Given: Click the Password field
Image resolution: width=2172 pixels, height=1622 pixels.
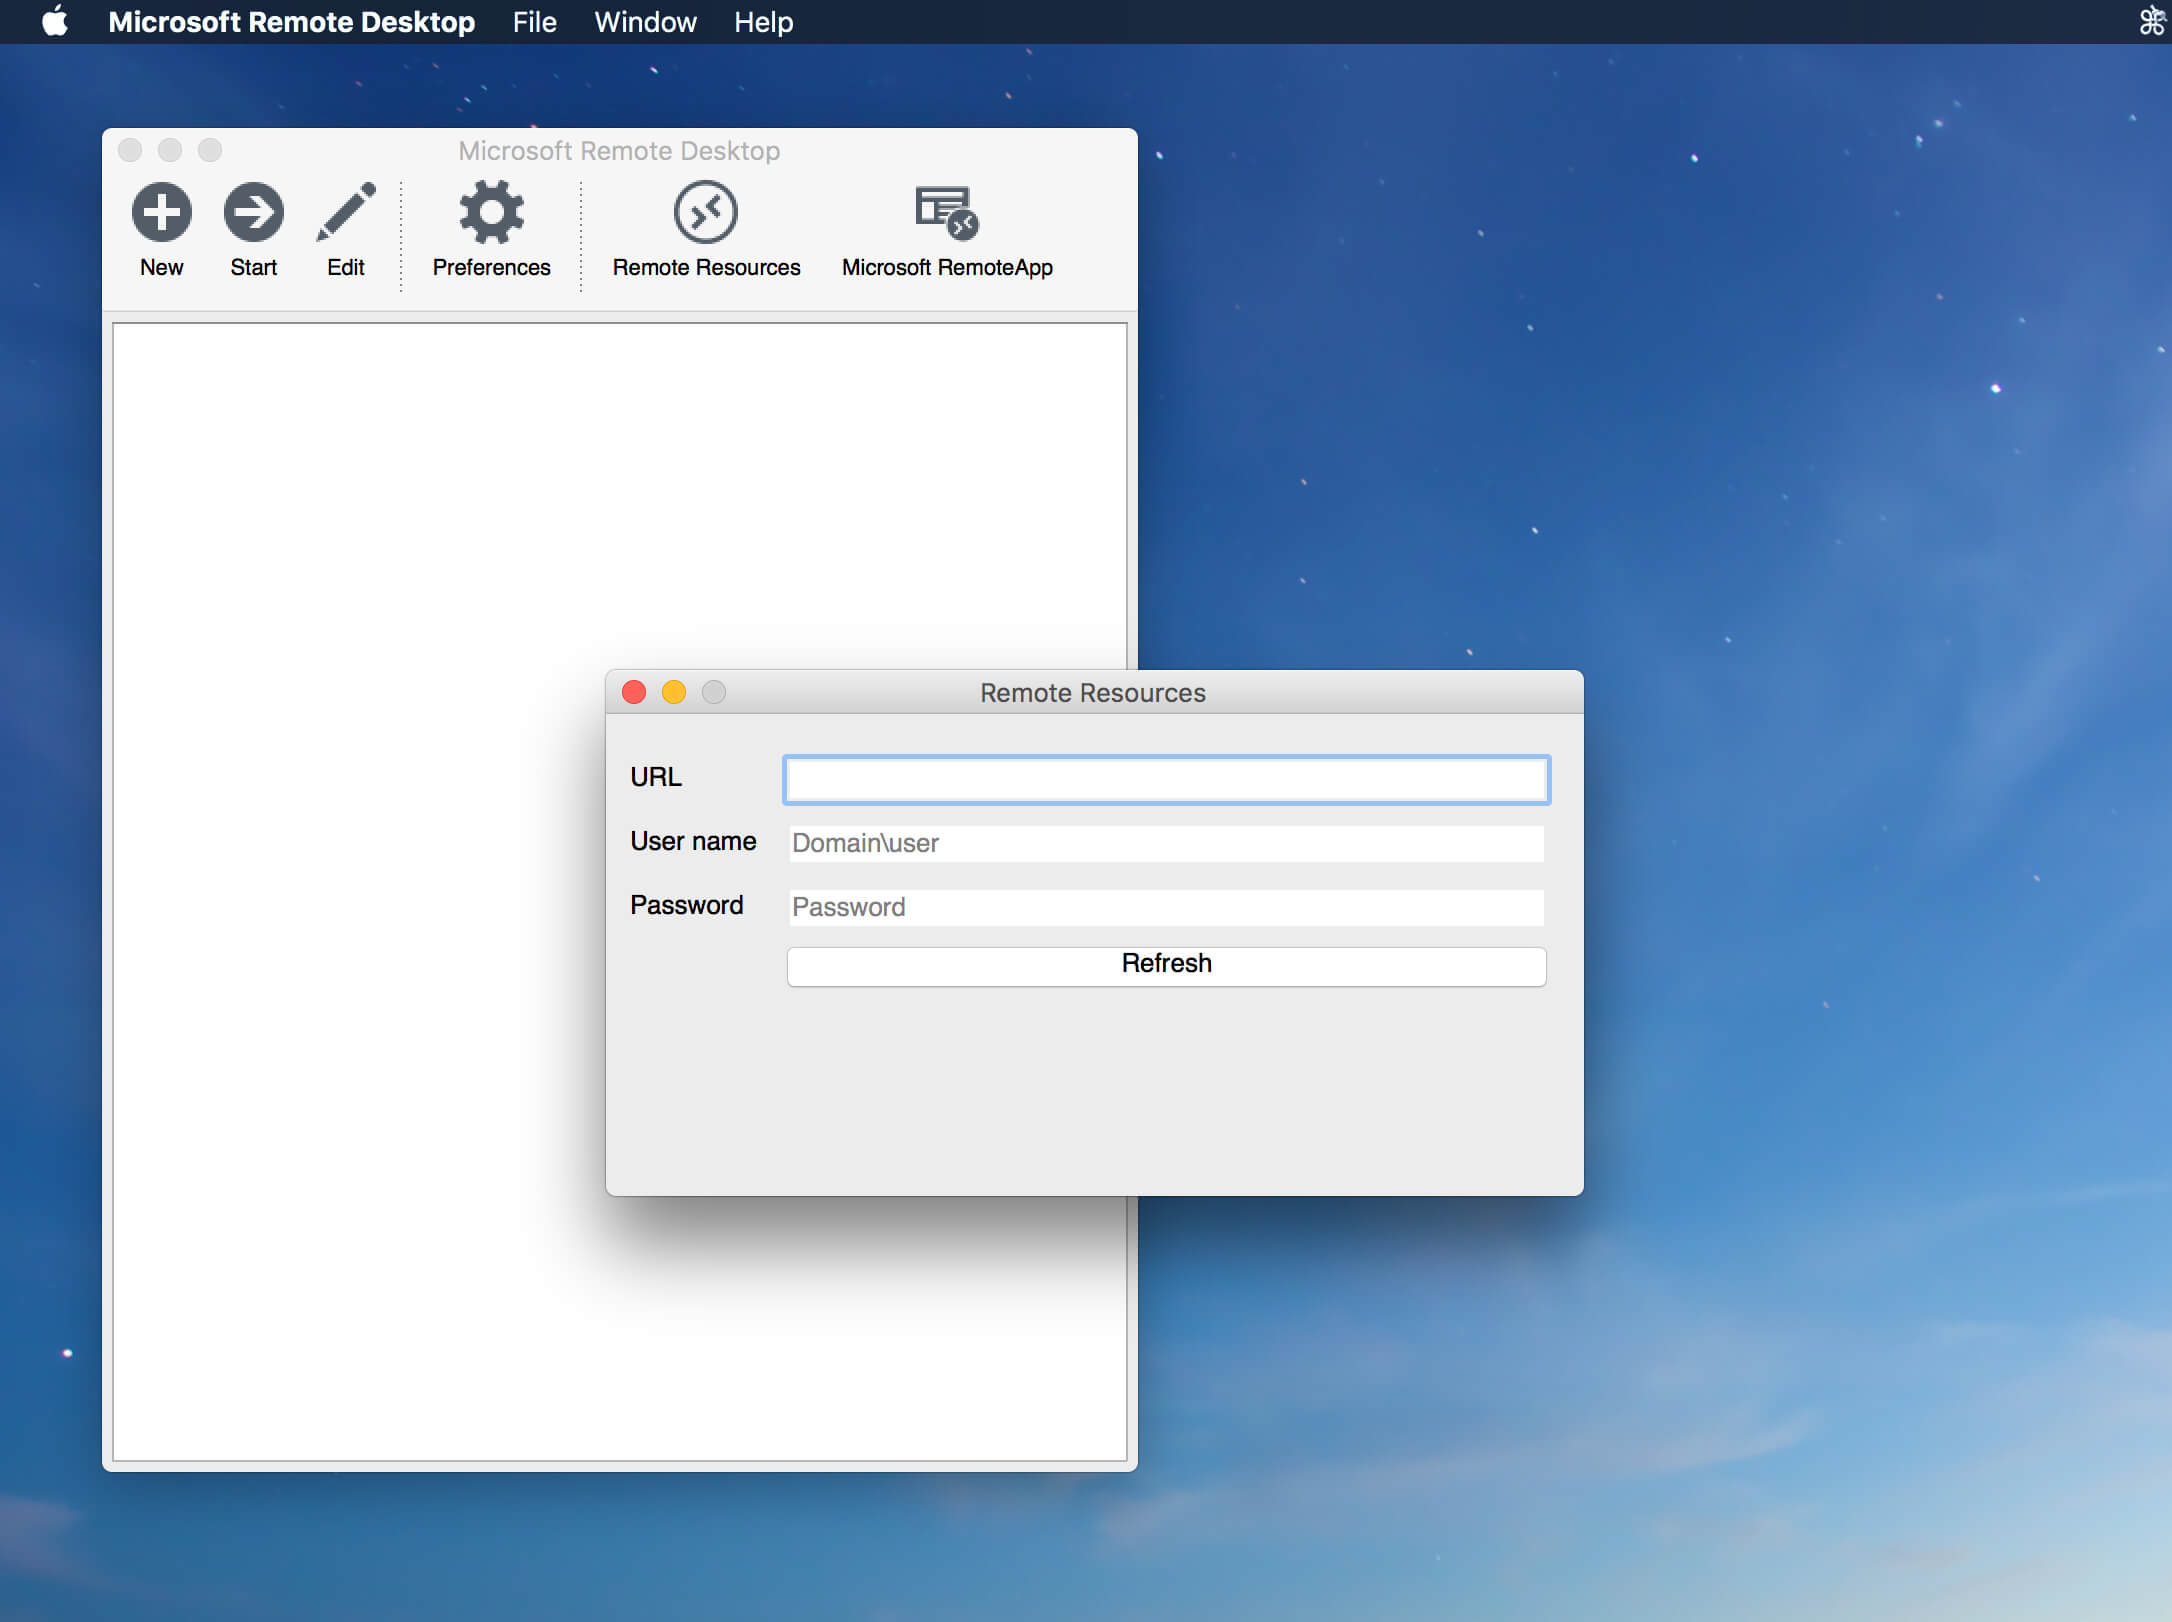Looking at the screenshot, I should [1166, 907].
